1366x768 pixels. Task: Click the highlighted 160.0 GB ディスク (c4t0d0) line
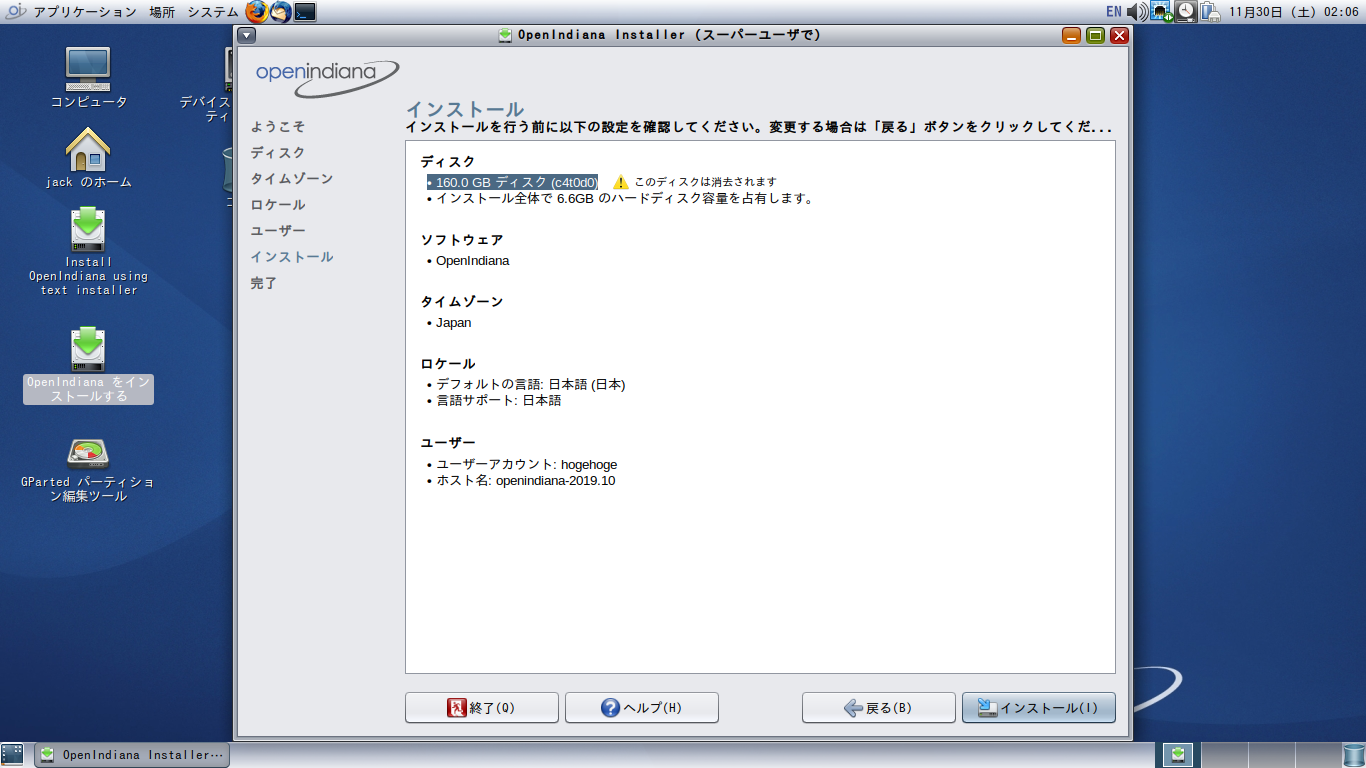(x=512, y=182)
